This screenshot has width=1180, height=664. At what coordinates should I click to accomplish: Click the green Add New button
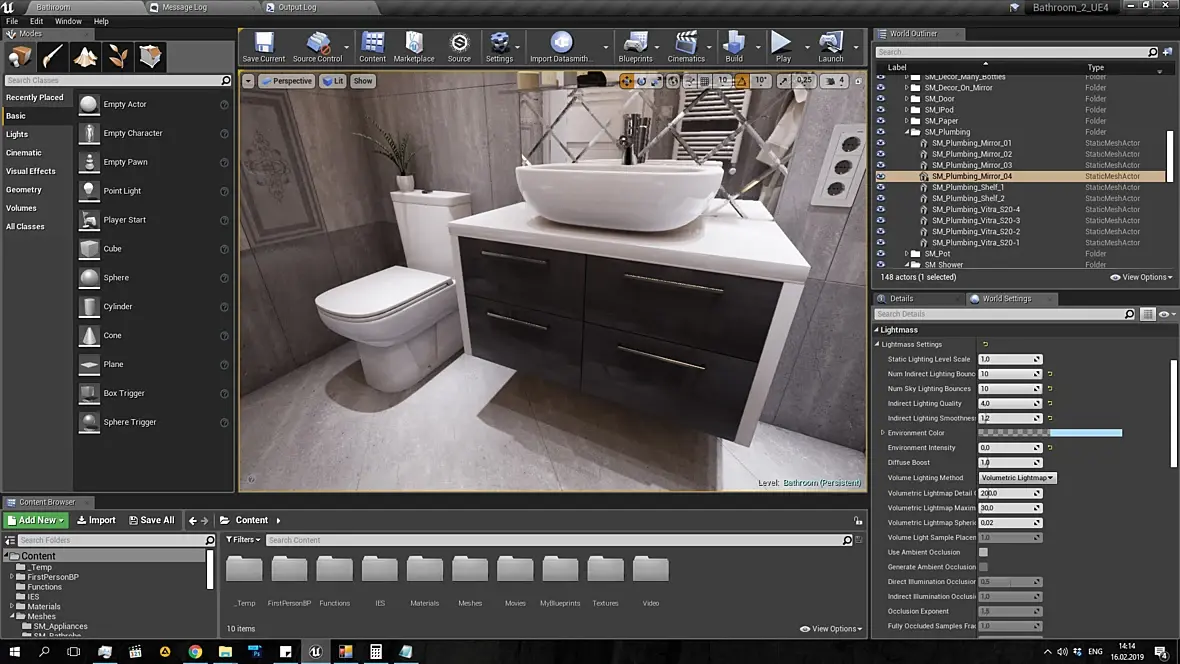pyautogui.click(x=35, y=520)
